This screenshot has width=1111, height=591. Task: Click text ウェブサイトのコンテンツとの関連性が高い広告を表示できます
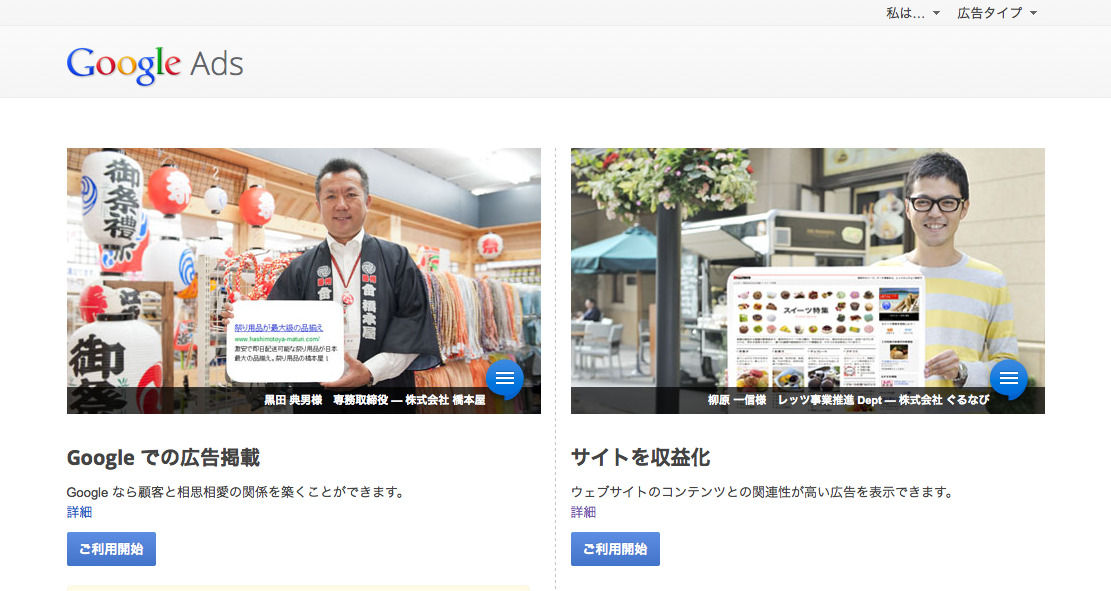point(762,492)
